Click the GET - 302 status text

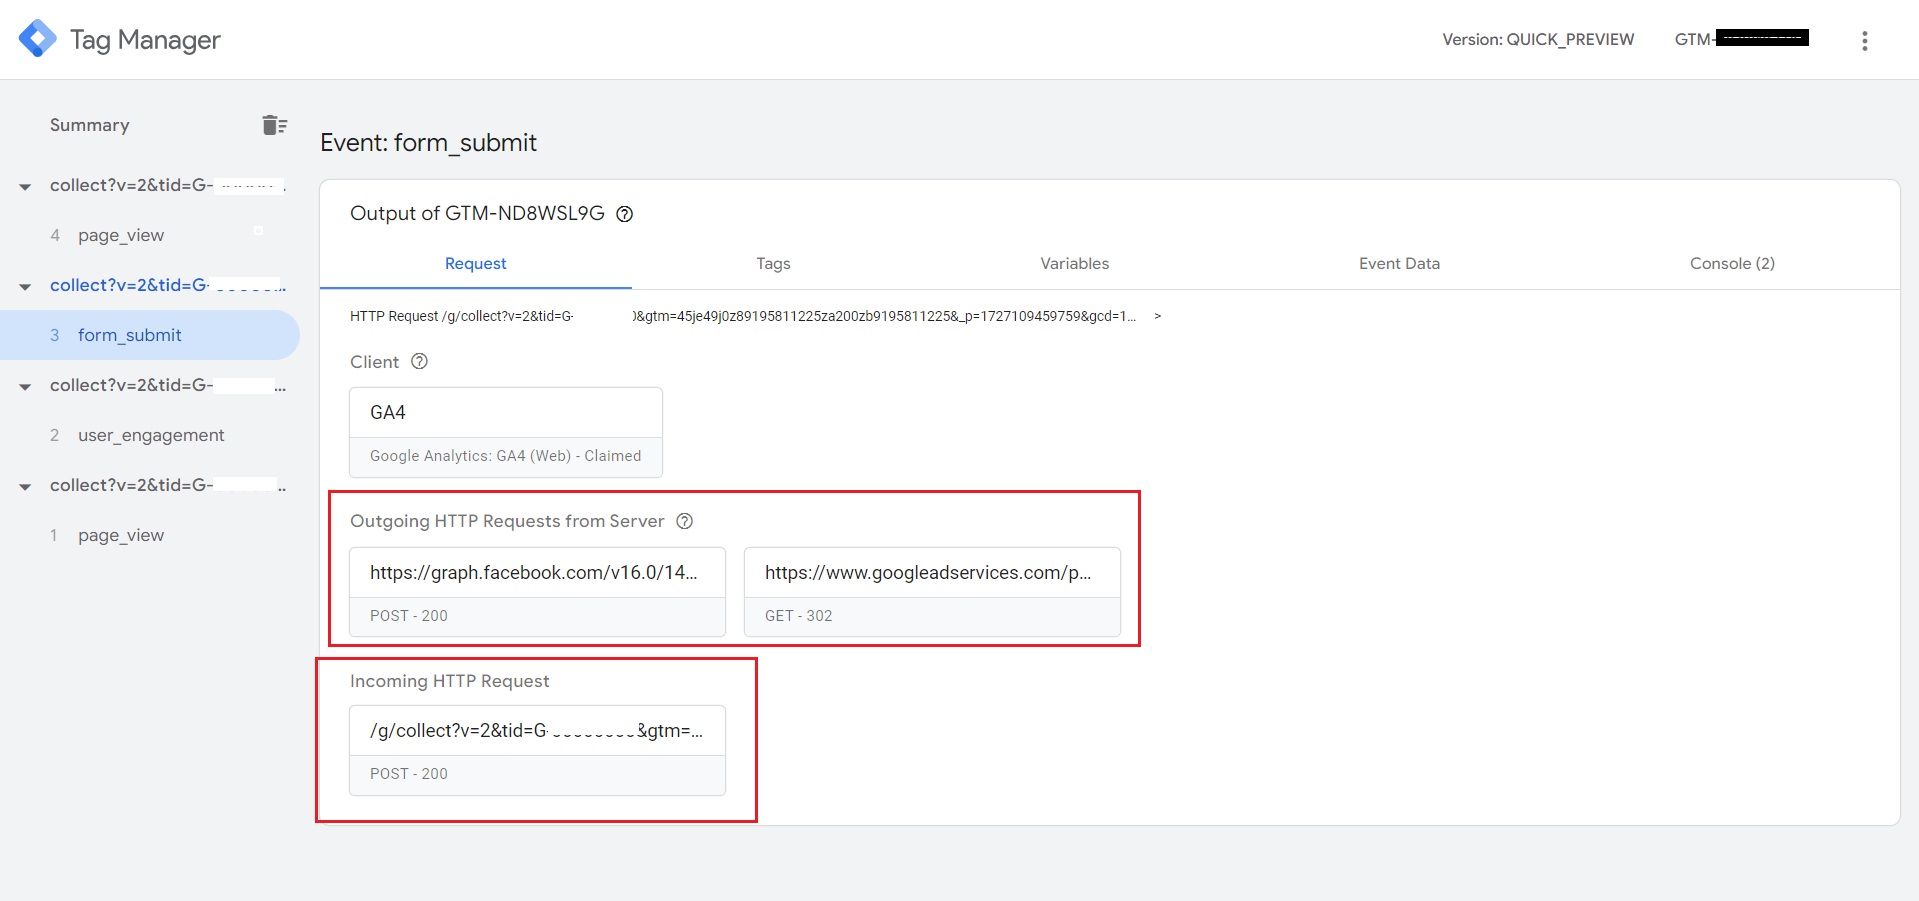coord(798,616)
